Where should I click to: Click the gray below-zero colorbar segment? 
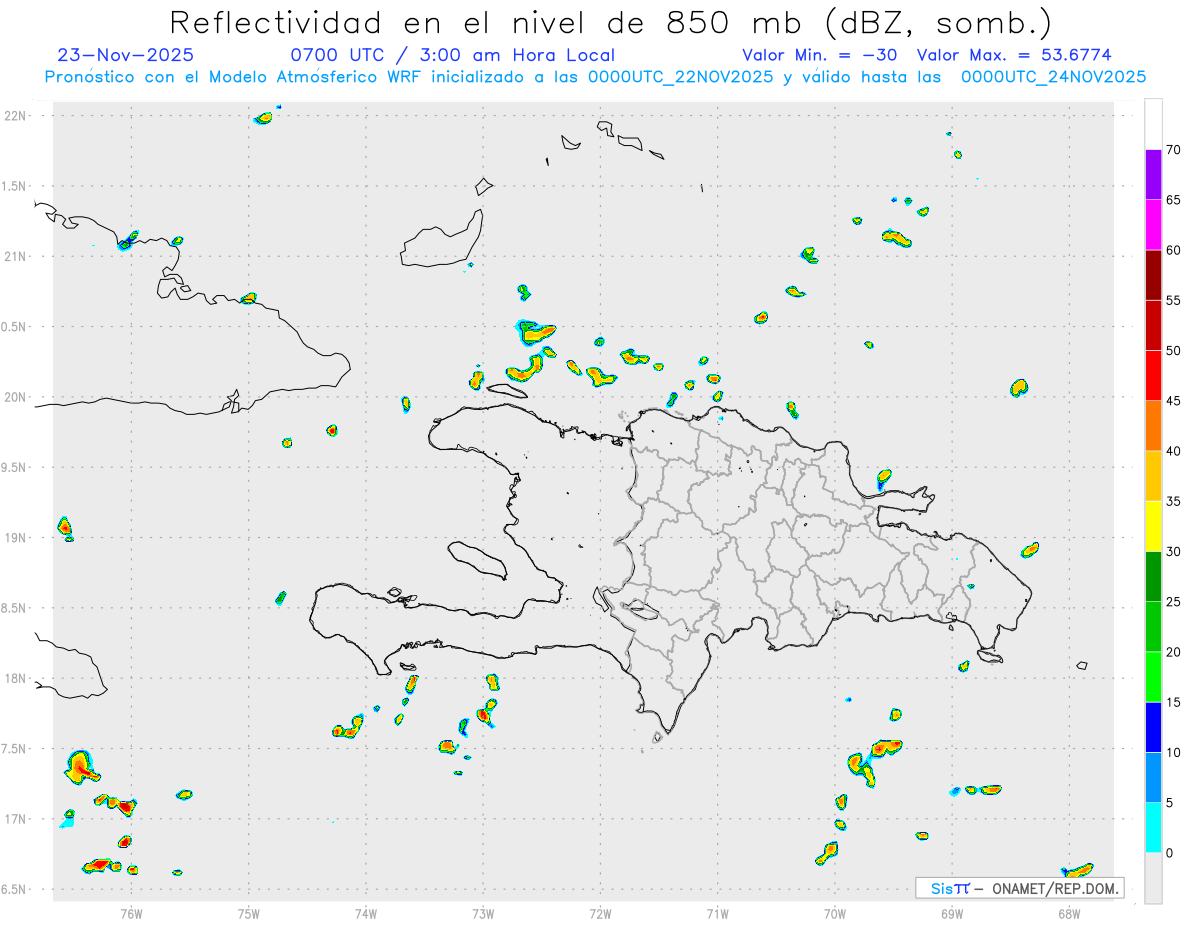[x=1153, y=877]
